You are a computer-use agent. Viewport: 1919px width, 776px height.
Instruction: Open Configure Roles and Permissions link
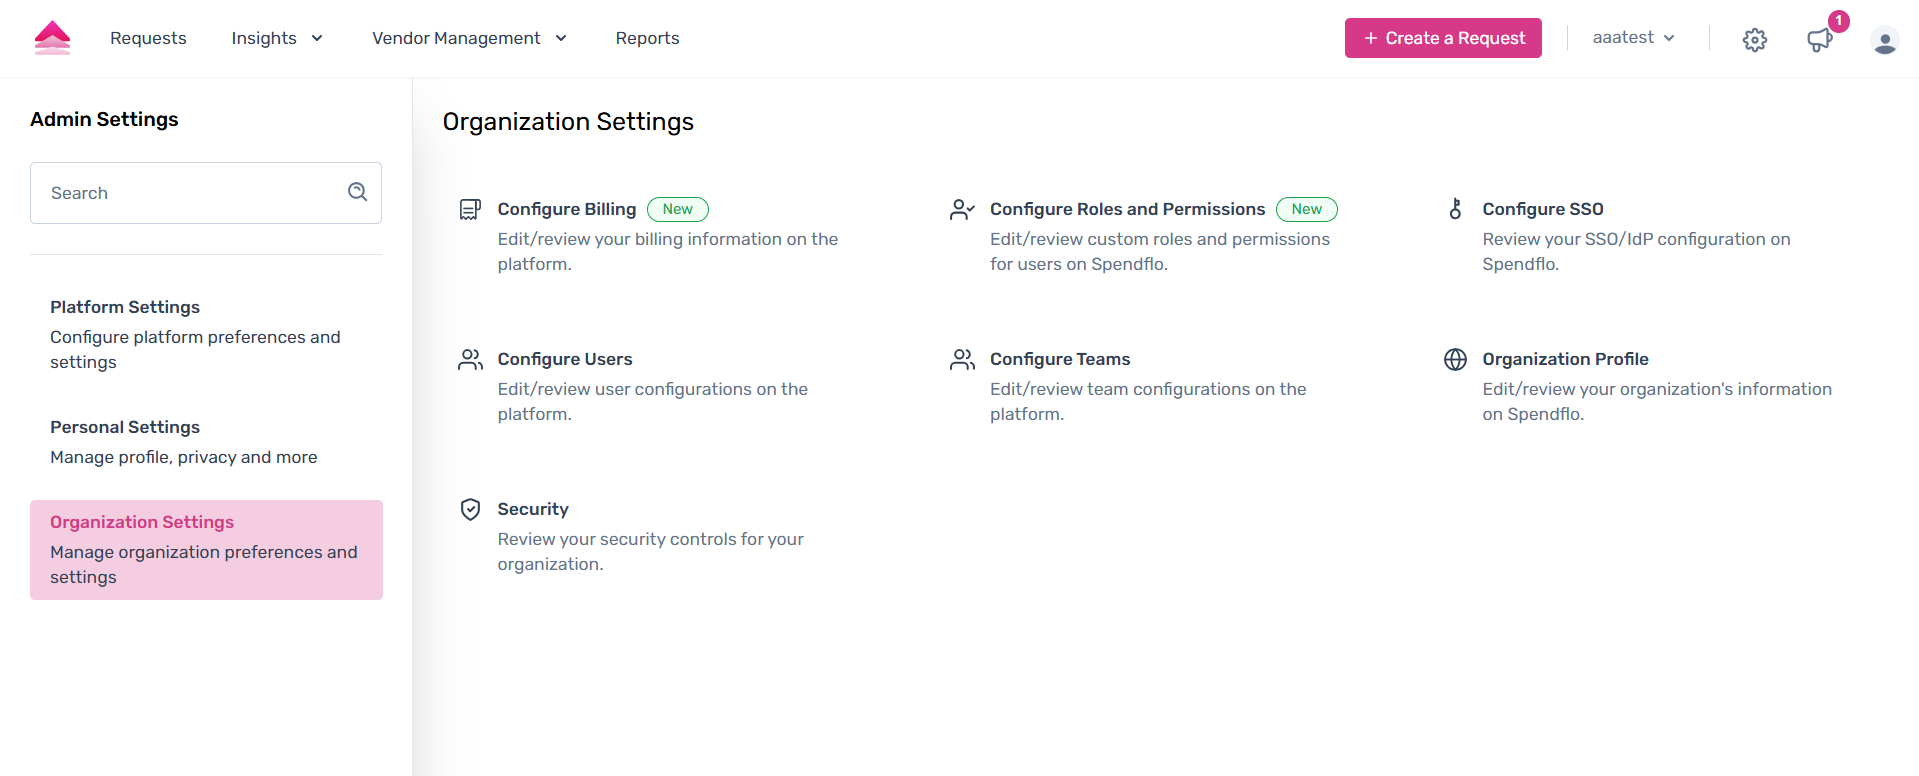coord(1127,209)
